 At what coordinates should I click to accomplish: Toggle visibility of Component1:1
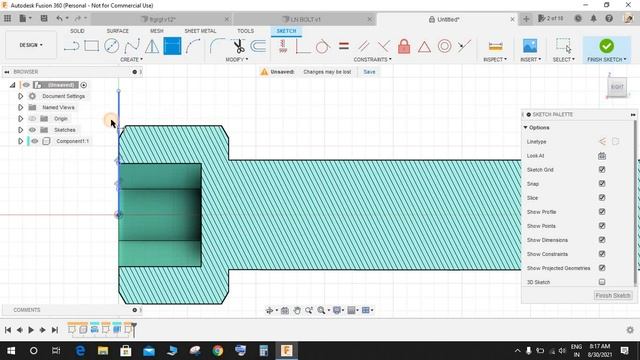(x=35, y=141)
